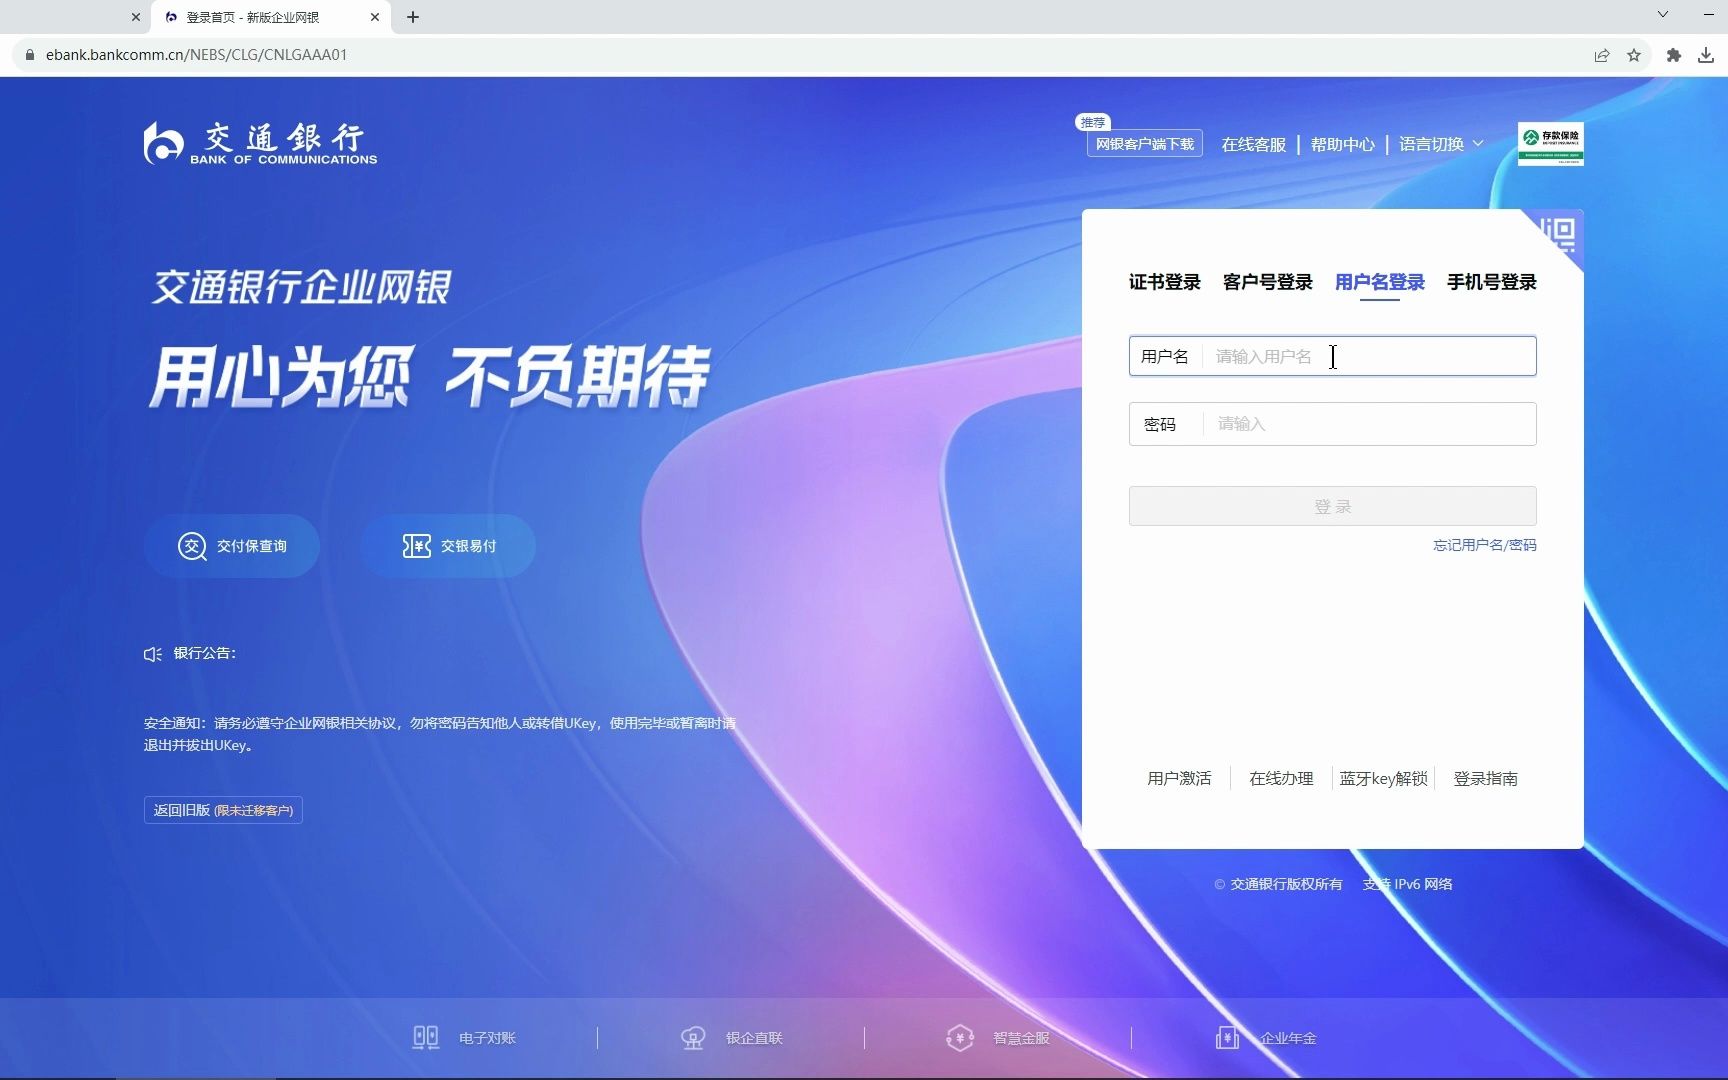Screen dimensions: 1728x1080
Task: Click the 交付保查询 magnifier icon
Action: coord(192,546)
